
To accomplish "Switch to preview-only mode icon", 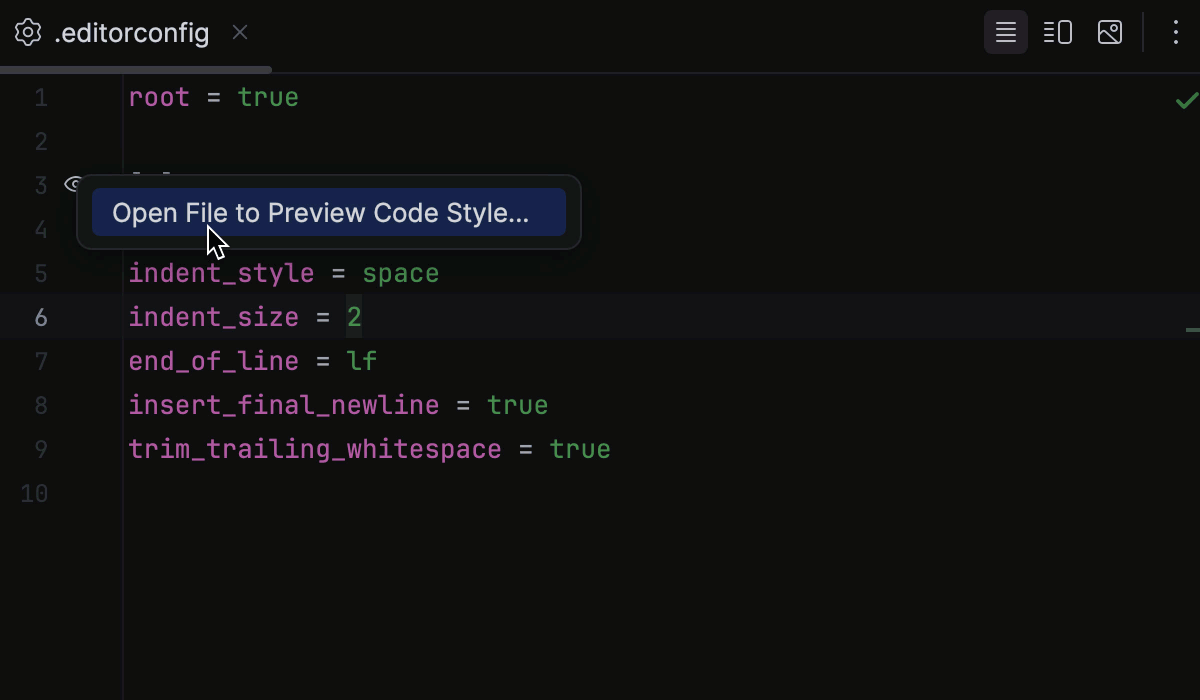I will (x=1109, y=32).
